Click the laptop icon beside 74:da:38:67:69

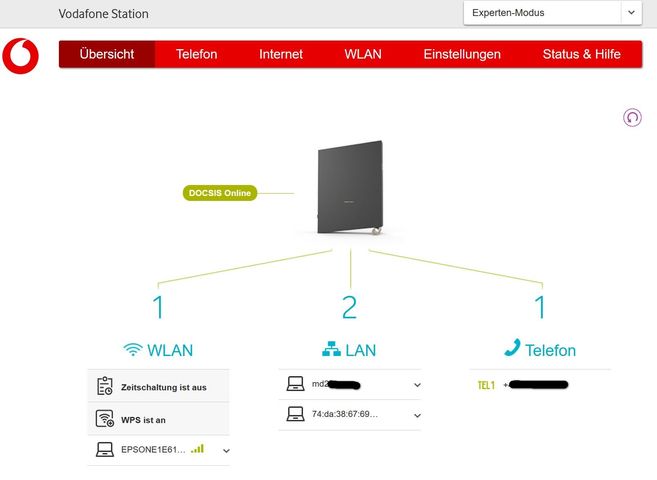pos(295,414)
